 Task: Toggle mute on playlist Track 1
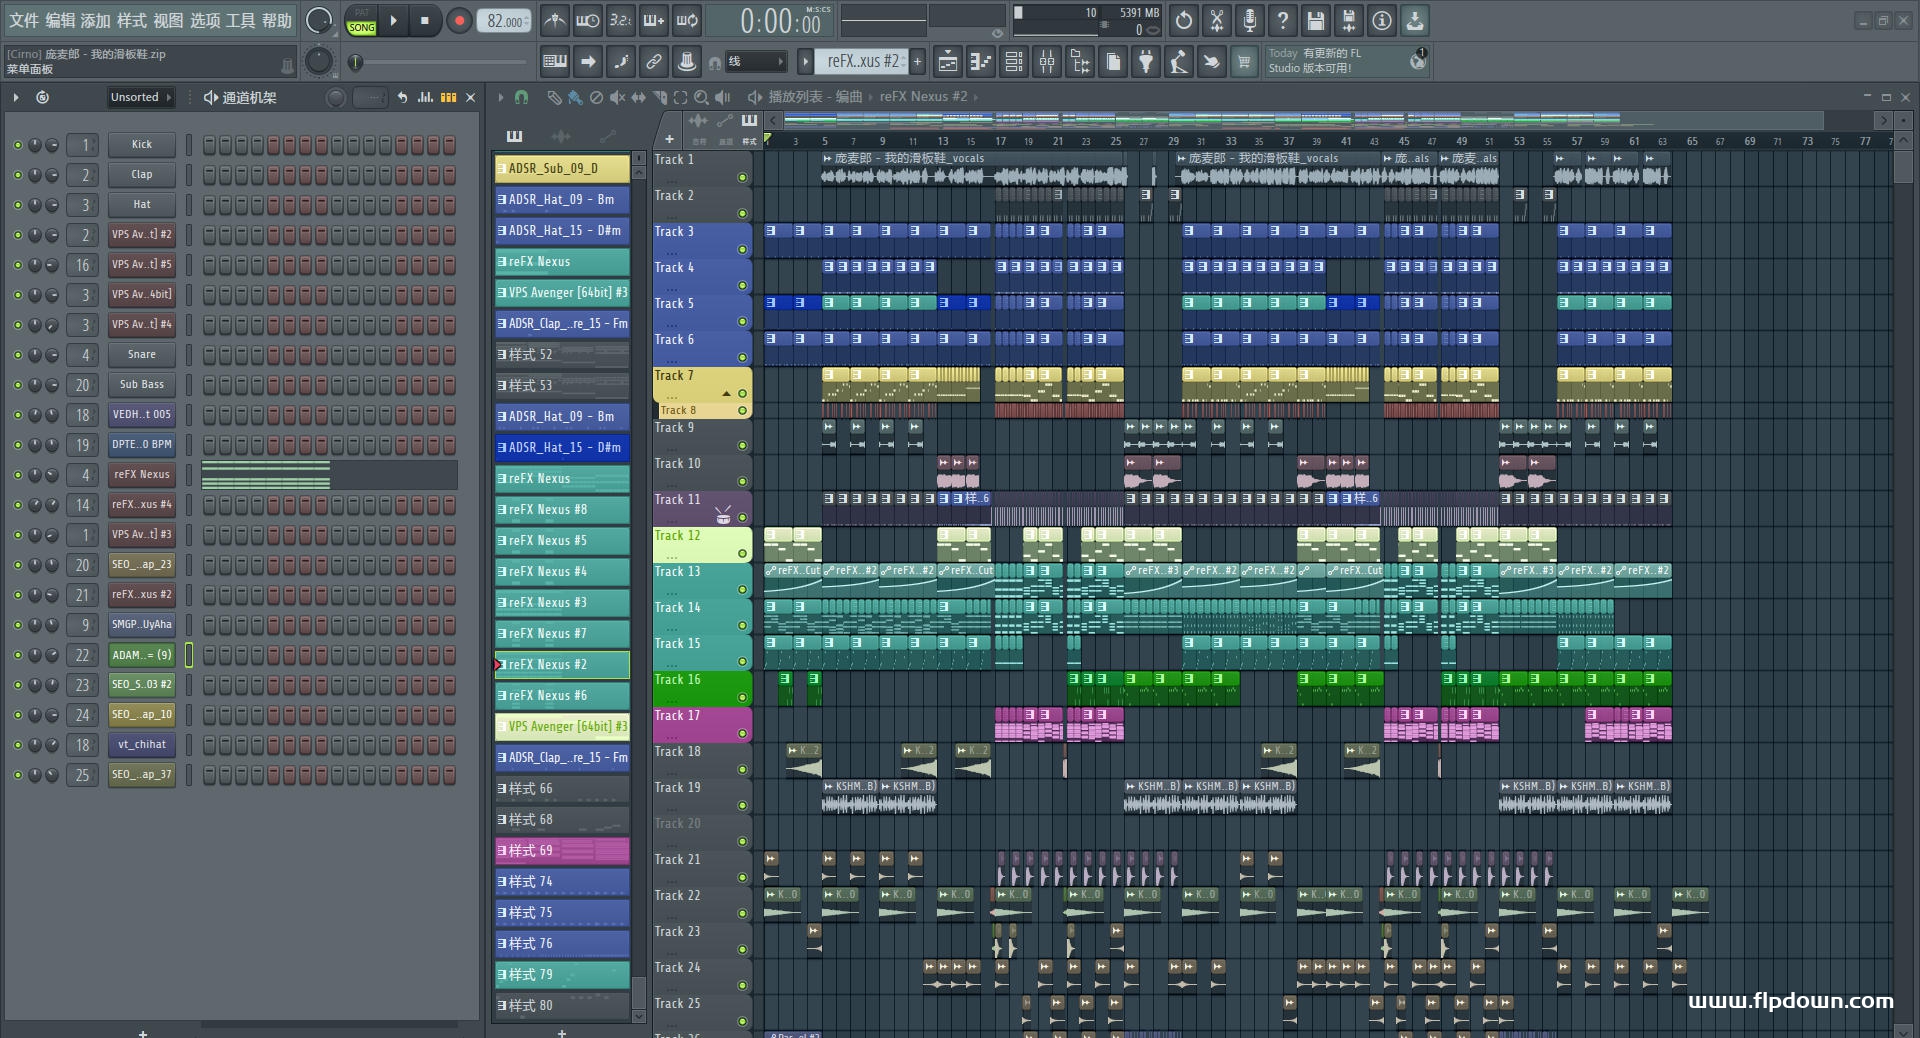pos(742,178)
